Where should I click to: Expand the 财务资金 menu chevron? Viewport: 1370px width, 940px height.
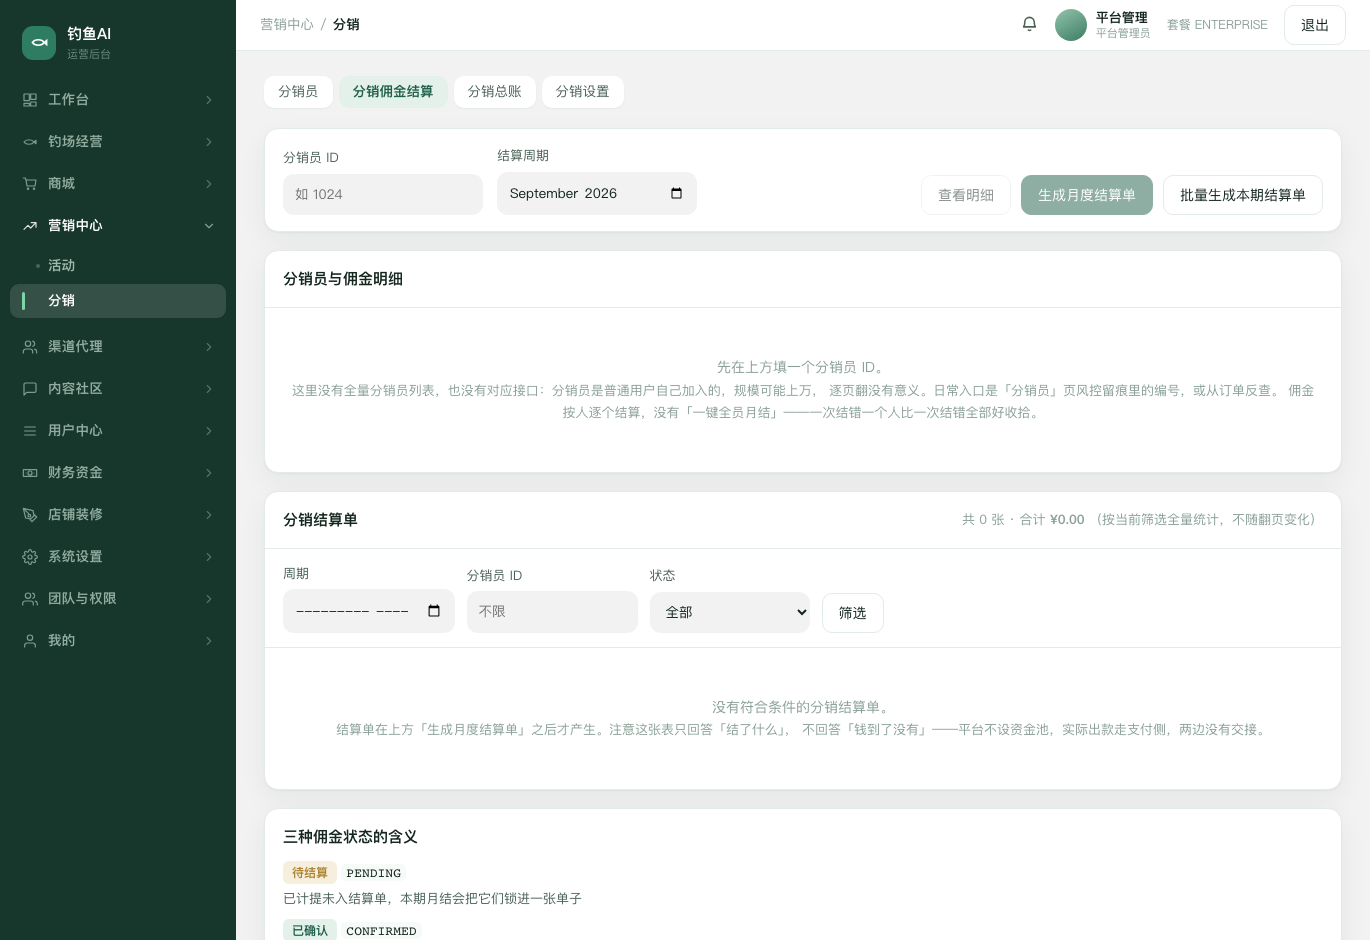point(209,473)
